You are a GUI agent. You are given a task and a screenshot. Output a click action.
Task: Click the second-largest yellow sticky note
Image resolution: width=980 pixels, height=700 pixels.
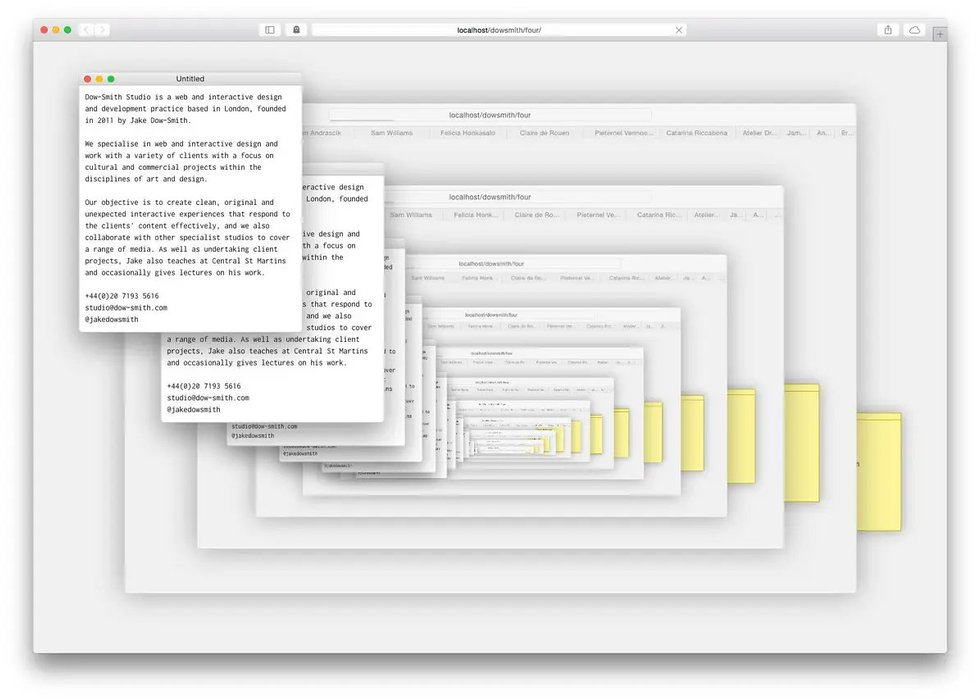click(x=801, y=443)
